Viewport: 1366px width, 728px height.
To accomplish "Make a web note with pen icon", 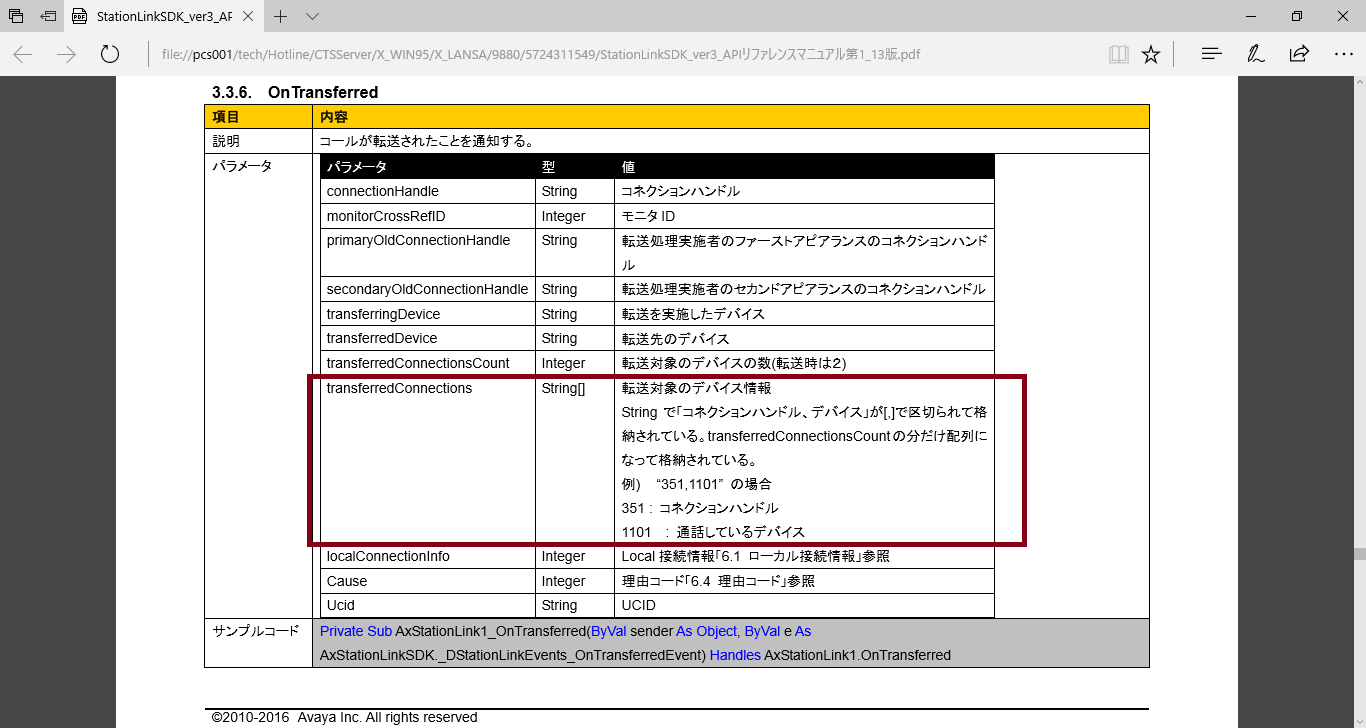I will tap(1255, 54).
